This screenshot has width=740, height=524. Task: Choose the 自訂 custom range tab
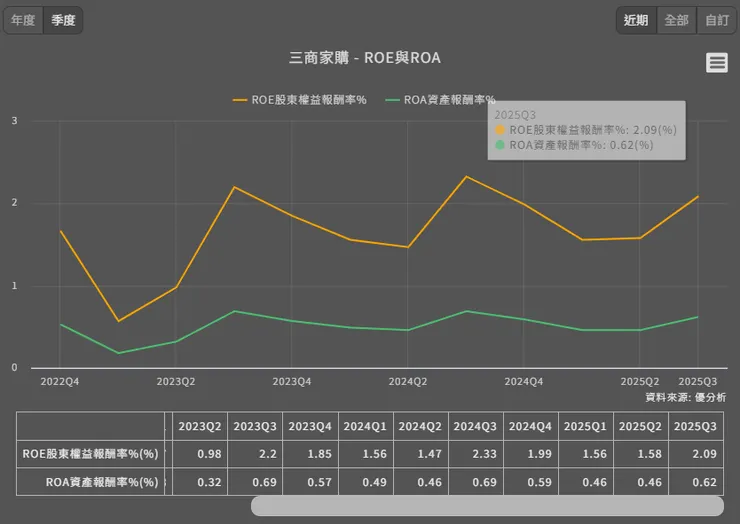(x=717, y=20)
